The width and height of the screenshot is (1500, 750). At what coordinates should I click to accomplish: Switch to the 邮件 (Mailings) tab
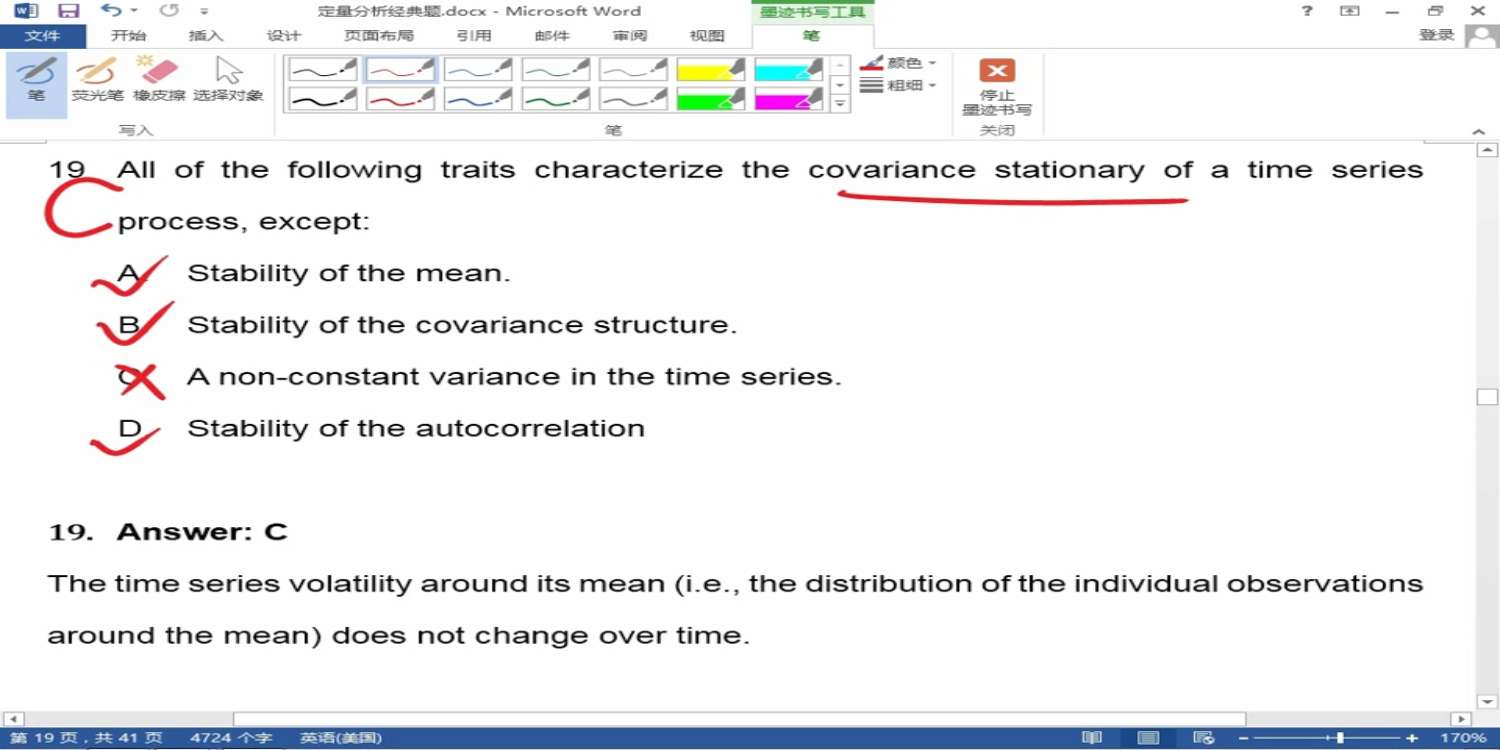coord(552,36)
